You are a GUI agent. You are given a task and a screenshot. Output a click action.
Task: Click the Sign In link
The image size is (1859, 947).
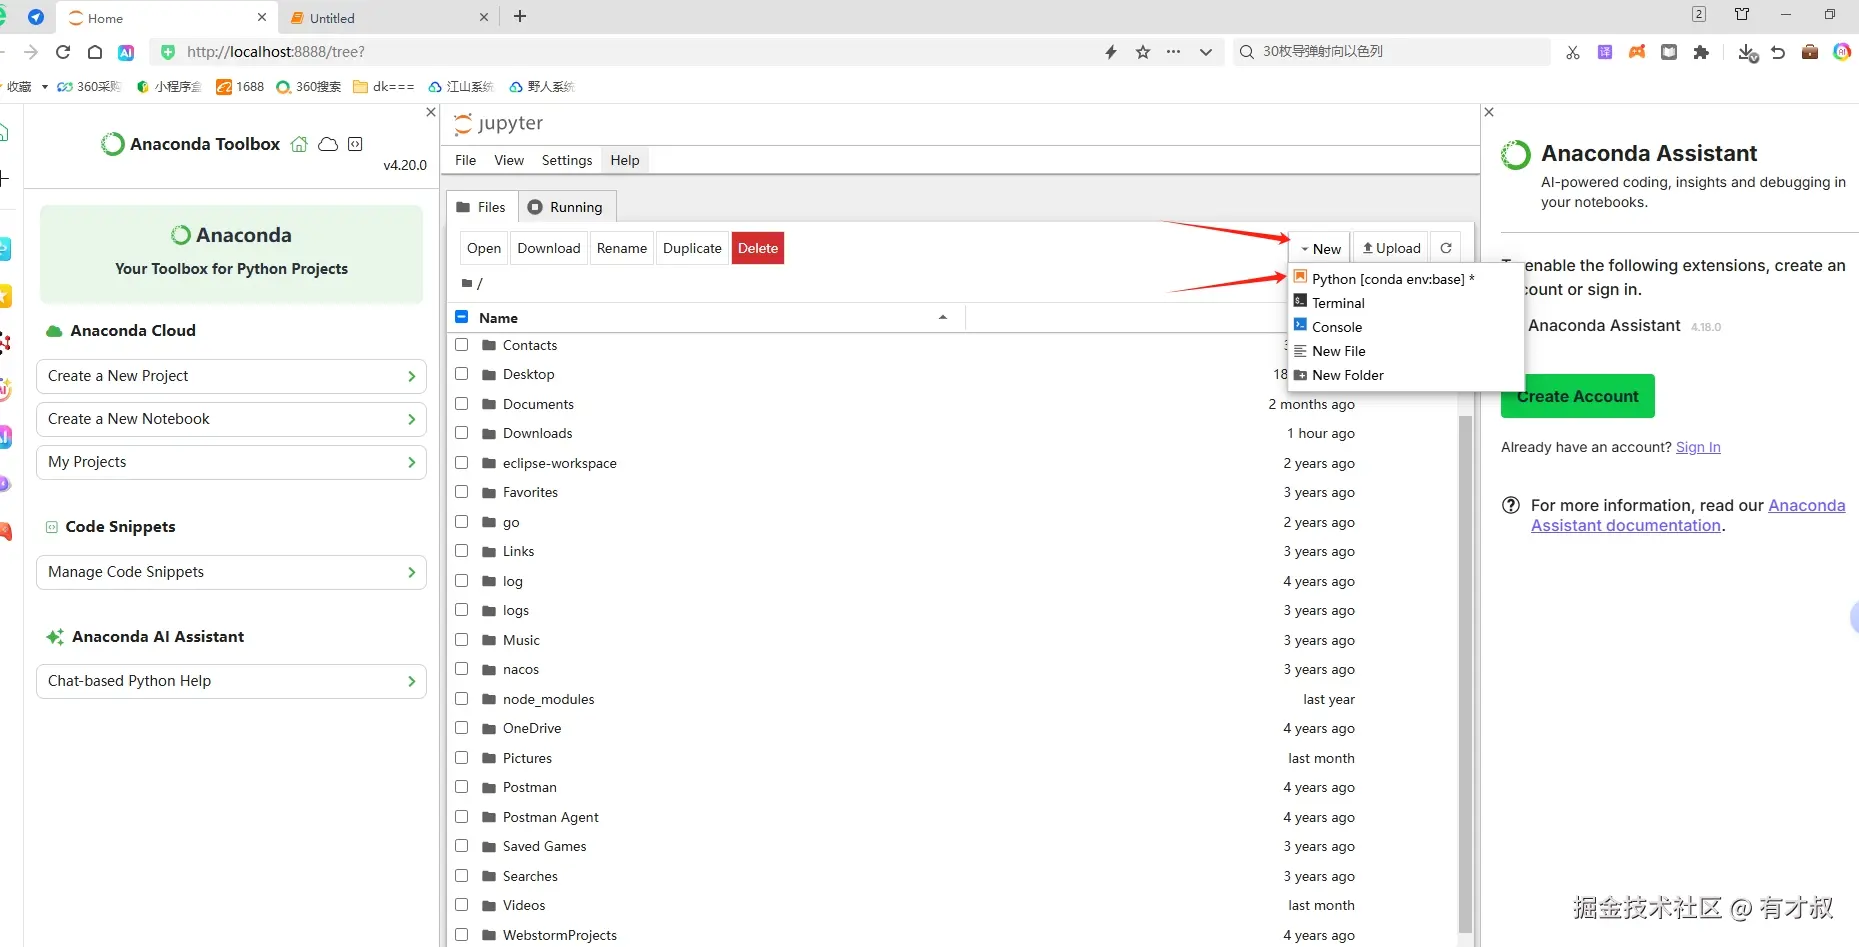click(1698, 447)
